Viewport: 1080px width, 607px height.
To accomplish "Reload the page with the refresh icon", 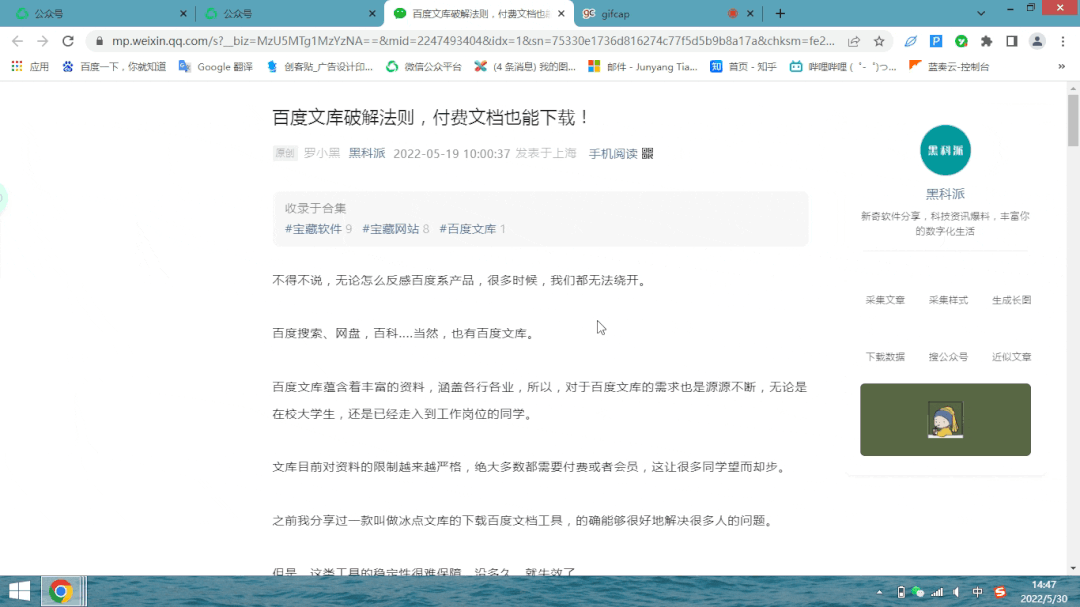I will [68, 41].
